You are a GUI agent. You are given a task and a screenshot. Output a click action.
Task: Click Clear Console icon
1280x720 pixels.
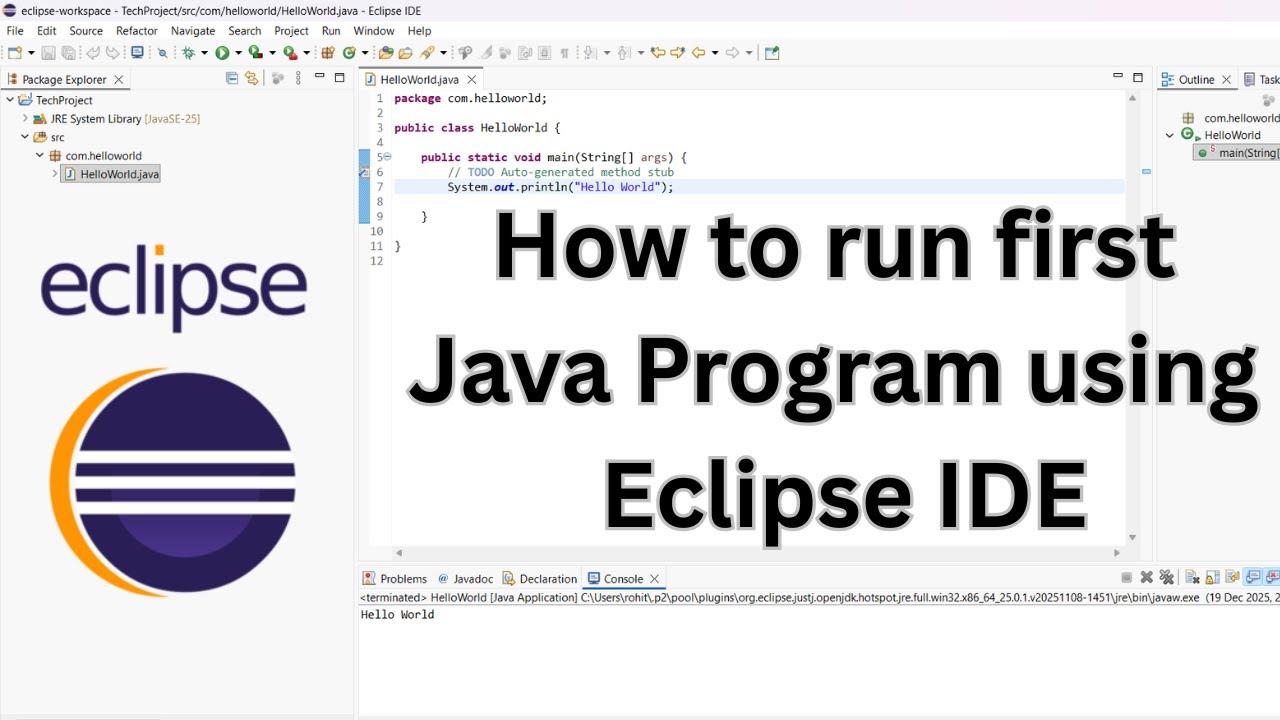pyautogui.click(x=1192, y=577)
